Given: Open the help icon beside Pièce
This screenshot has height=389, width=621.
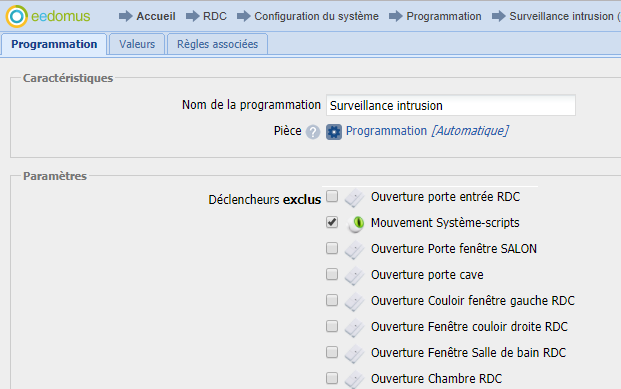Looking at the screenshot, I should click(313, 132).
